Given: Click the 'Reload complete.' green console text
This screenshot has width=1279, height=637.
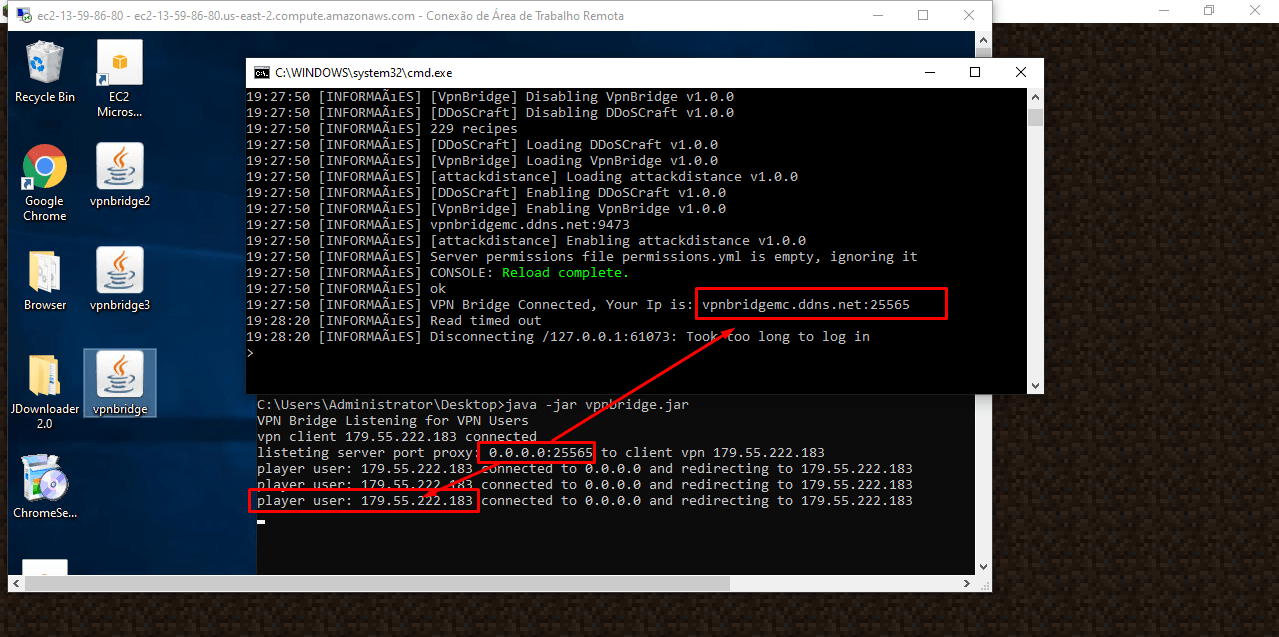Looking at the screenshot, I should coord(566,273).
